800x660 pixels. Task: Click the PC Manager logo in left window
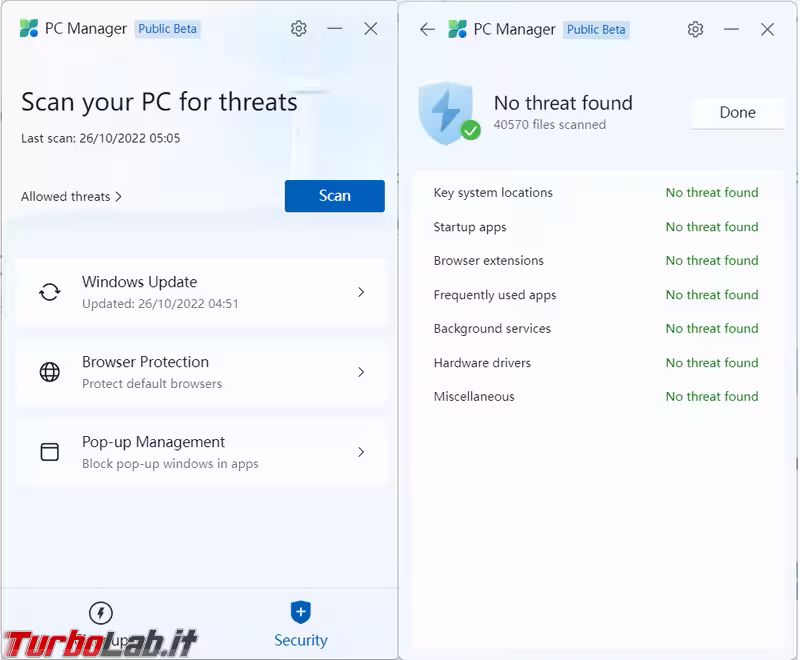29,29
